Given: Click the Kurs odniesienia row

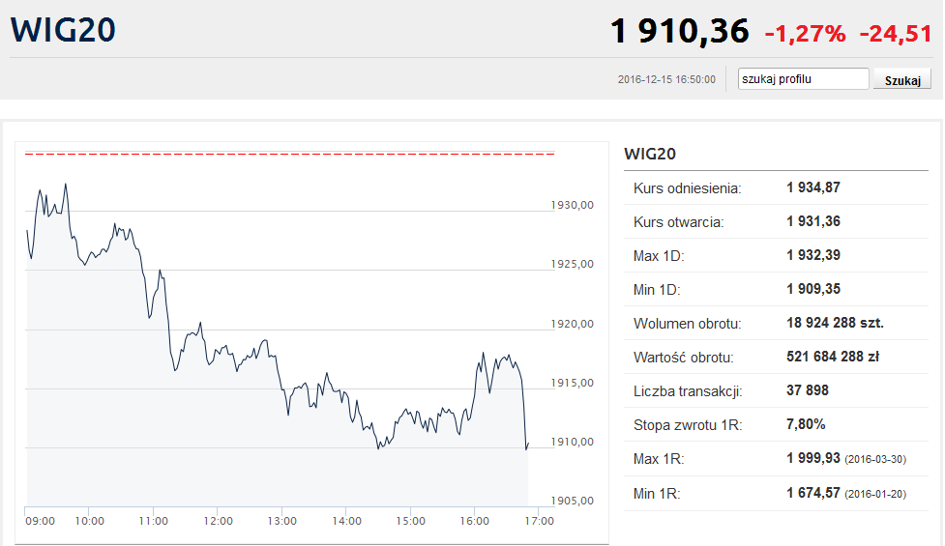Looking at the screenshot, I should (776, 188).
